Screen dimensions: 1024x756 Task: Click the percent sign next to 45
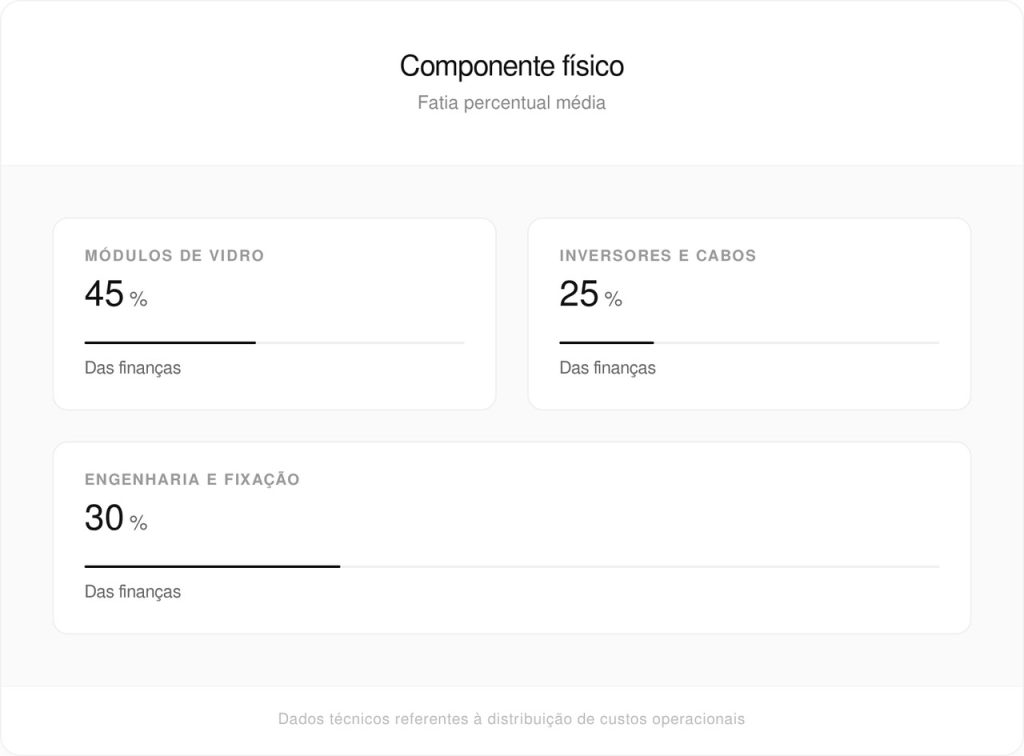[138, 299]
